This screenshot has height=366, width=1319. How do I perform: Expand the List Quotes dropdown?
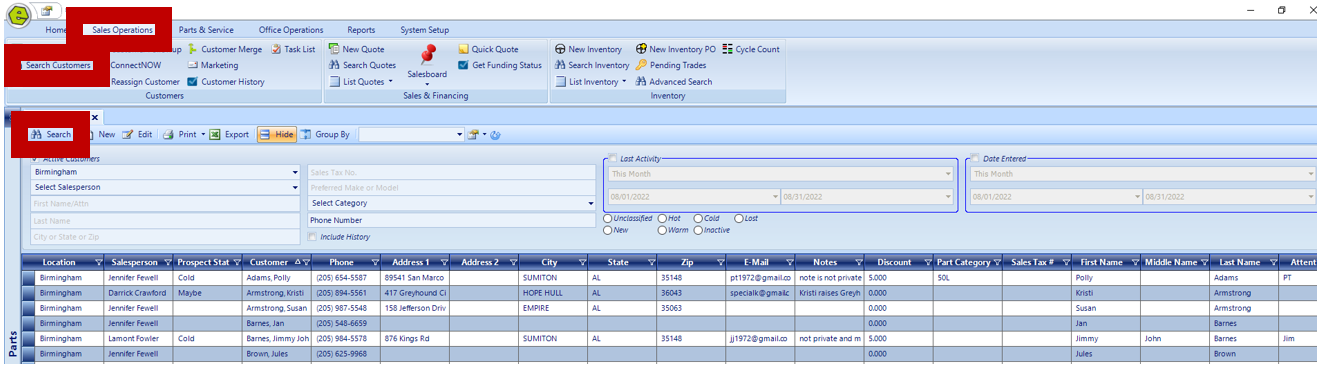click(x=391, y=82)
